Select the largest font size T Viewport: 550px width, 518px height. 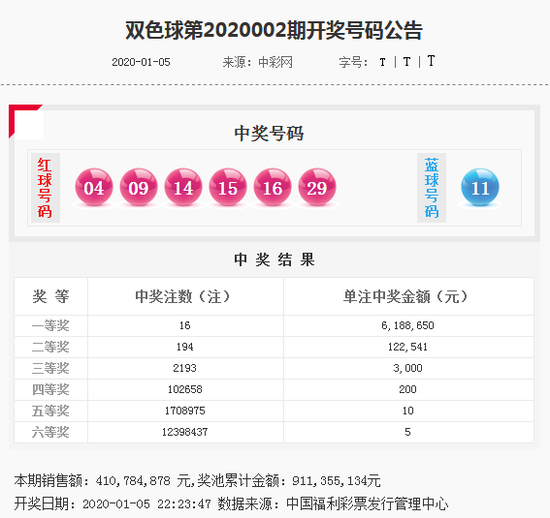point(431,61)
